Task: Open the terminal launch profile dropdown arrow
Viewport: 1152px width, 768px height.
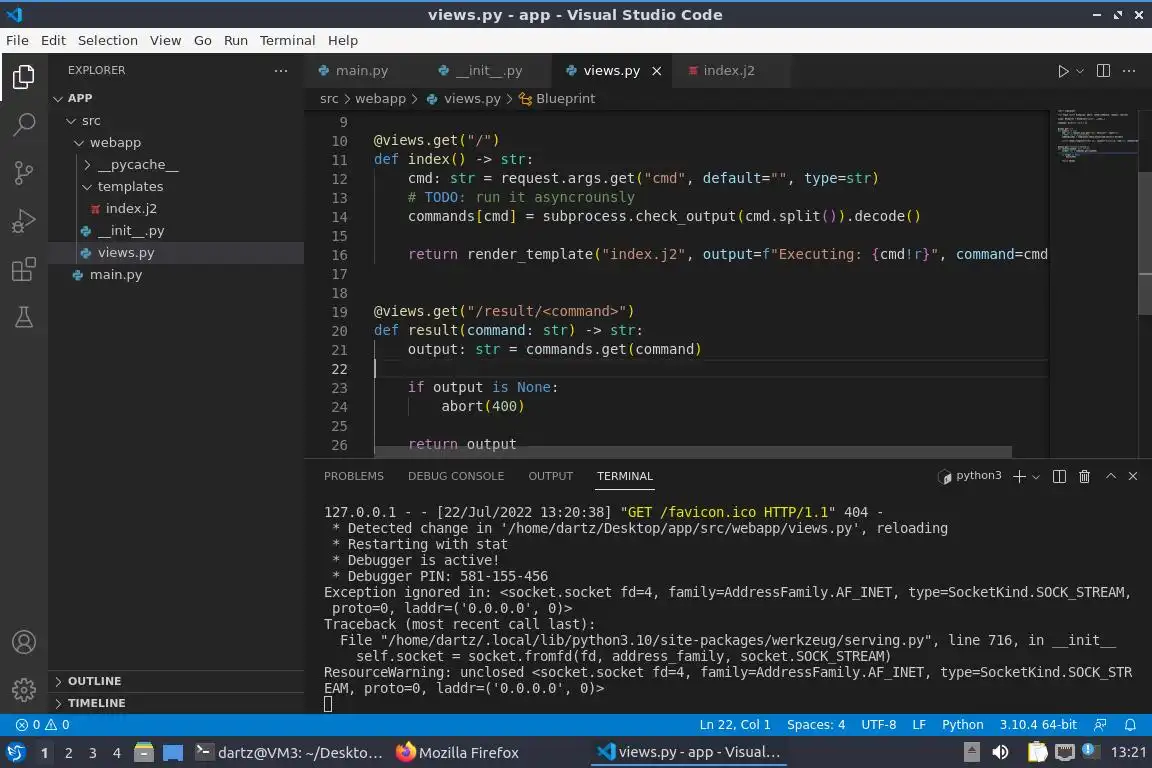Action: pos(1036,476)
